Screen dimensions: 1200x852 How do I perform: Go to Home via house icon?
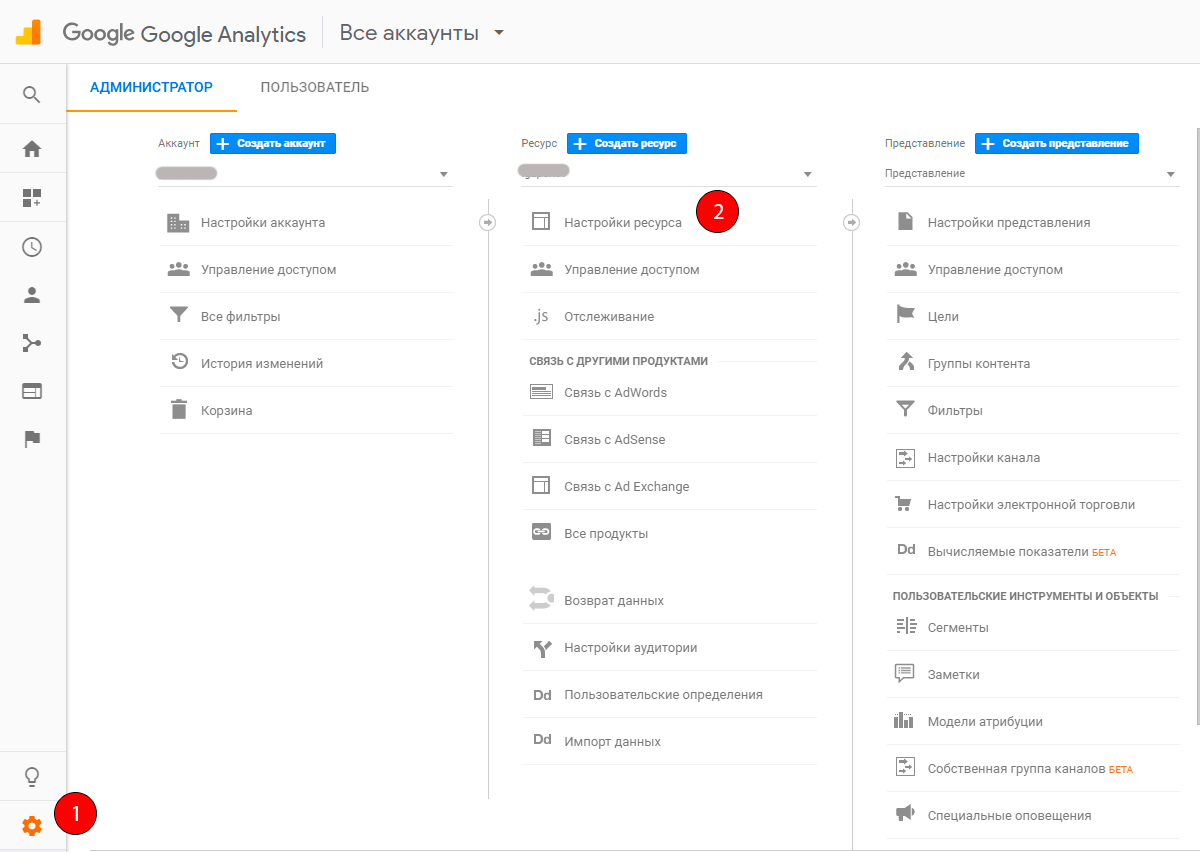(32, 149)
